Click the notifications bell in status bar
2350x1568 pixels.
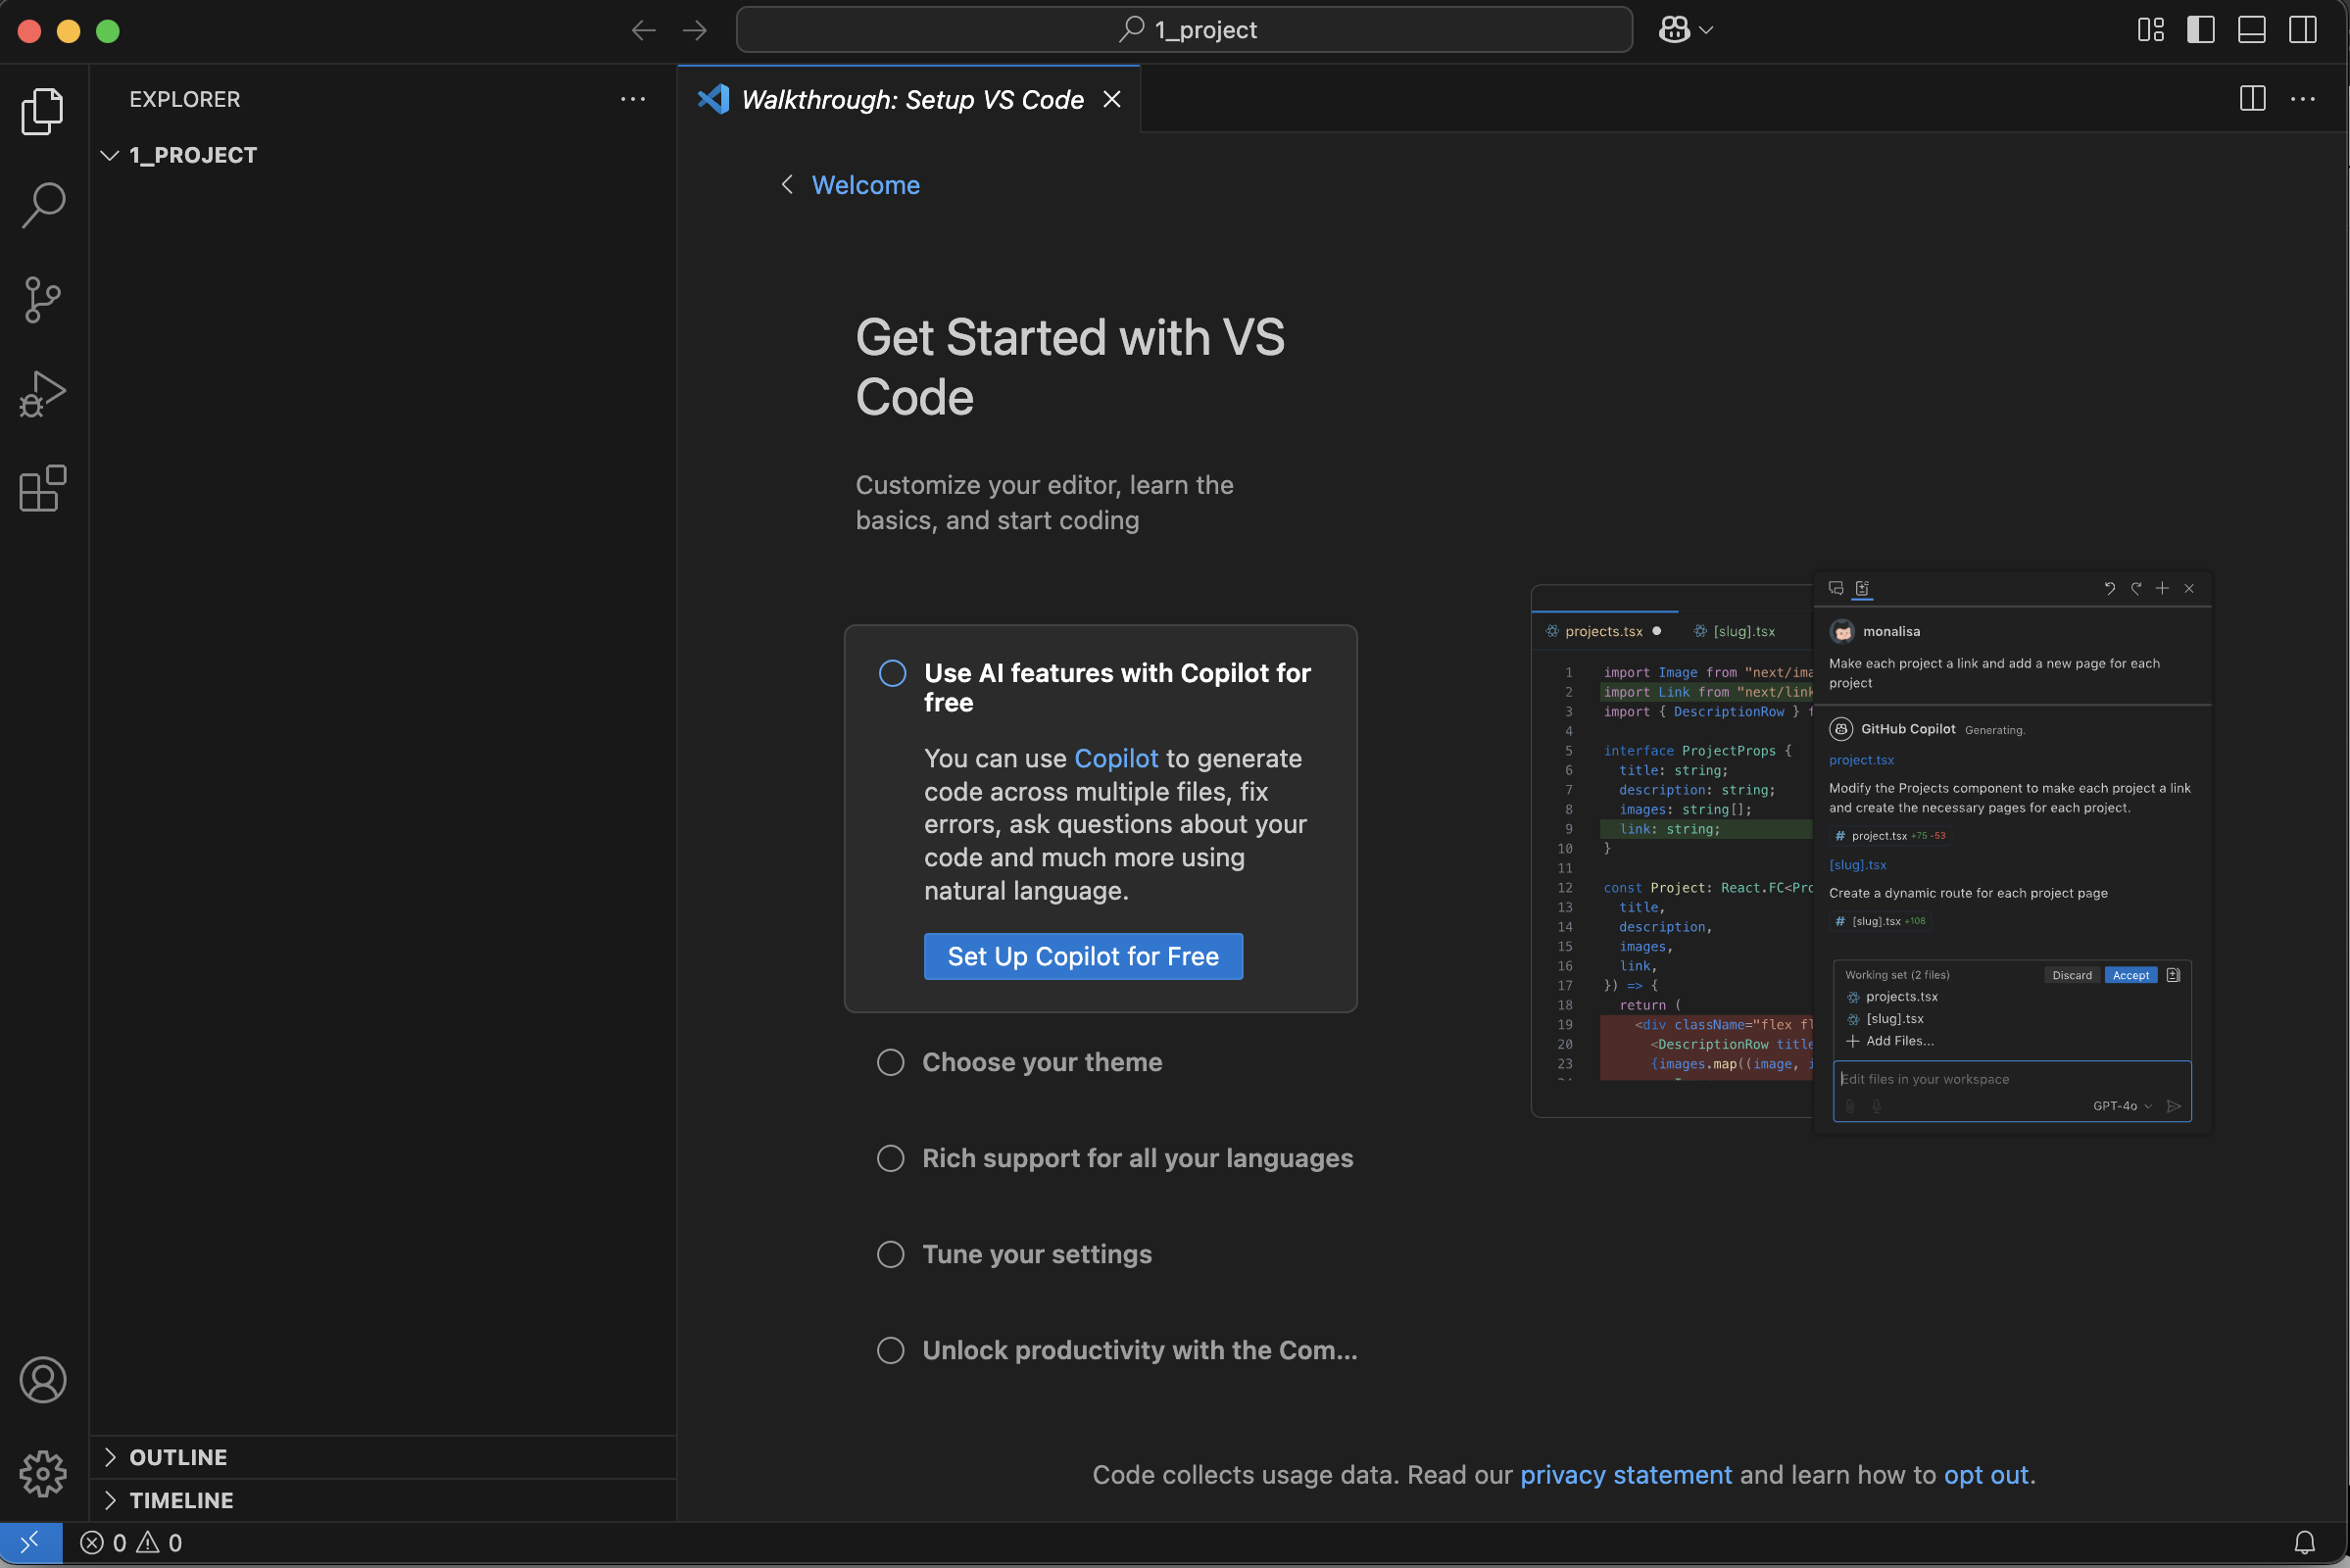(2304, 1543)
